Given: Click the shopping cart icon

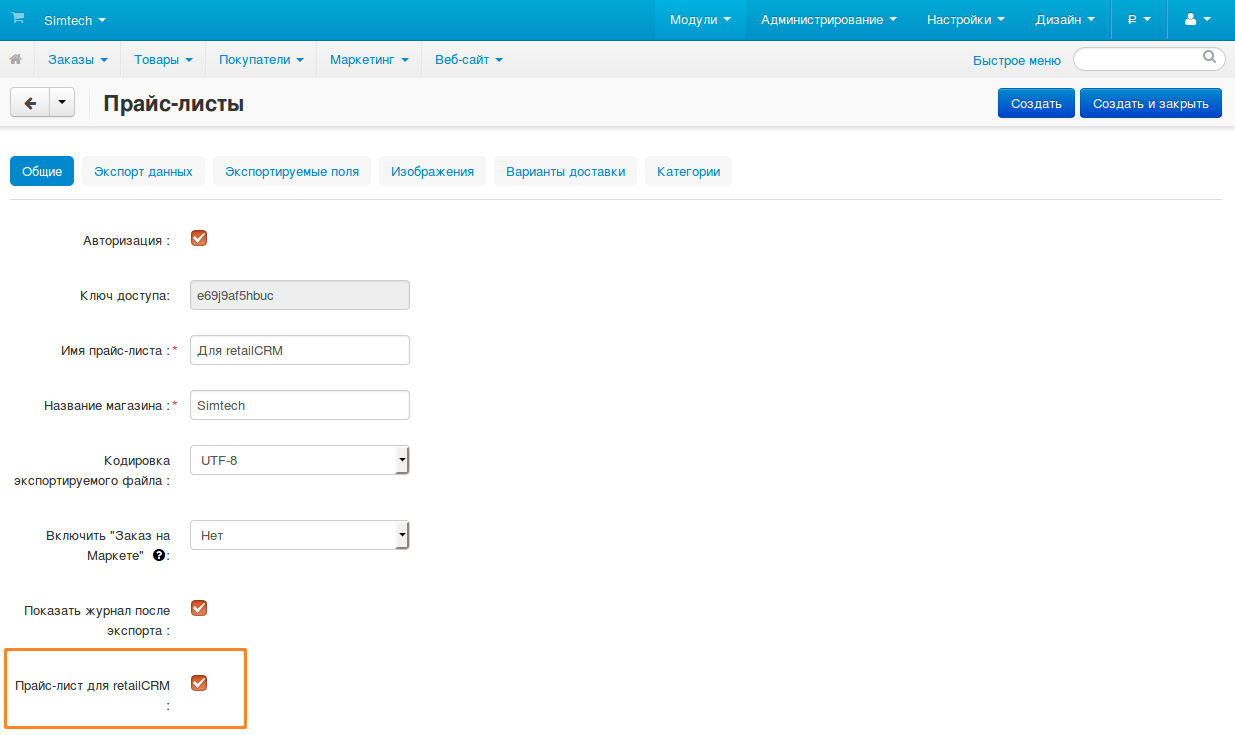Looking at the screenshot, I should click(x=18, y=19).
